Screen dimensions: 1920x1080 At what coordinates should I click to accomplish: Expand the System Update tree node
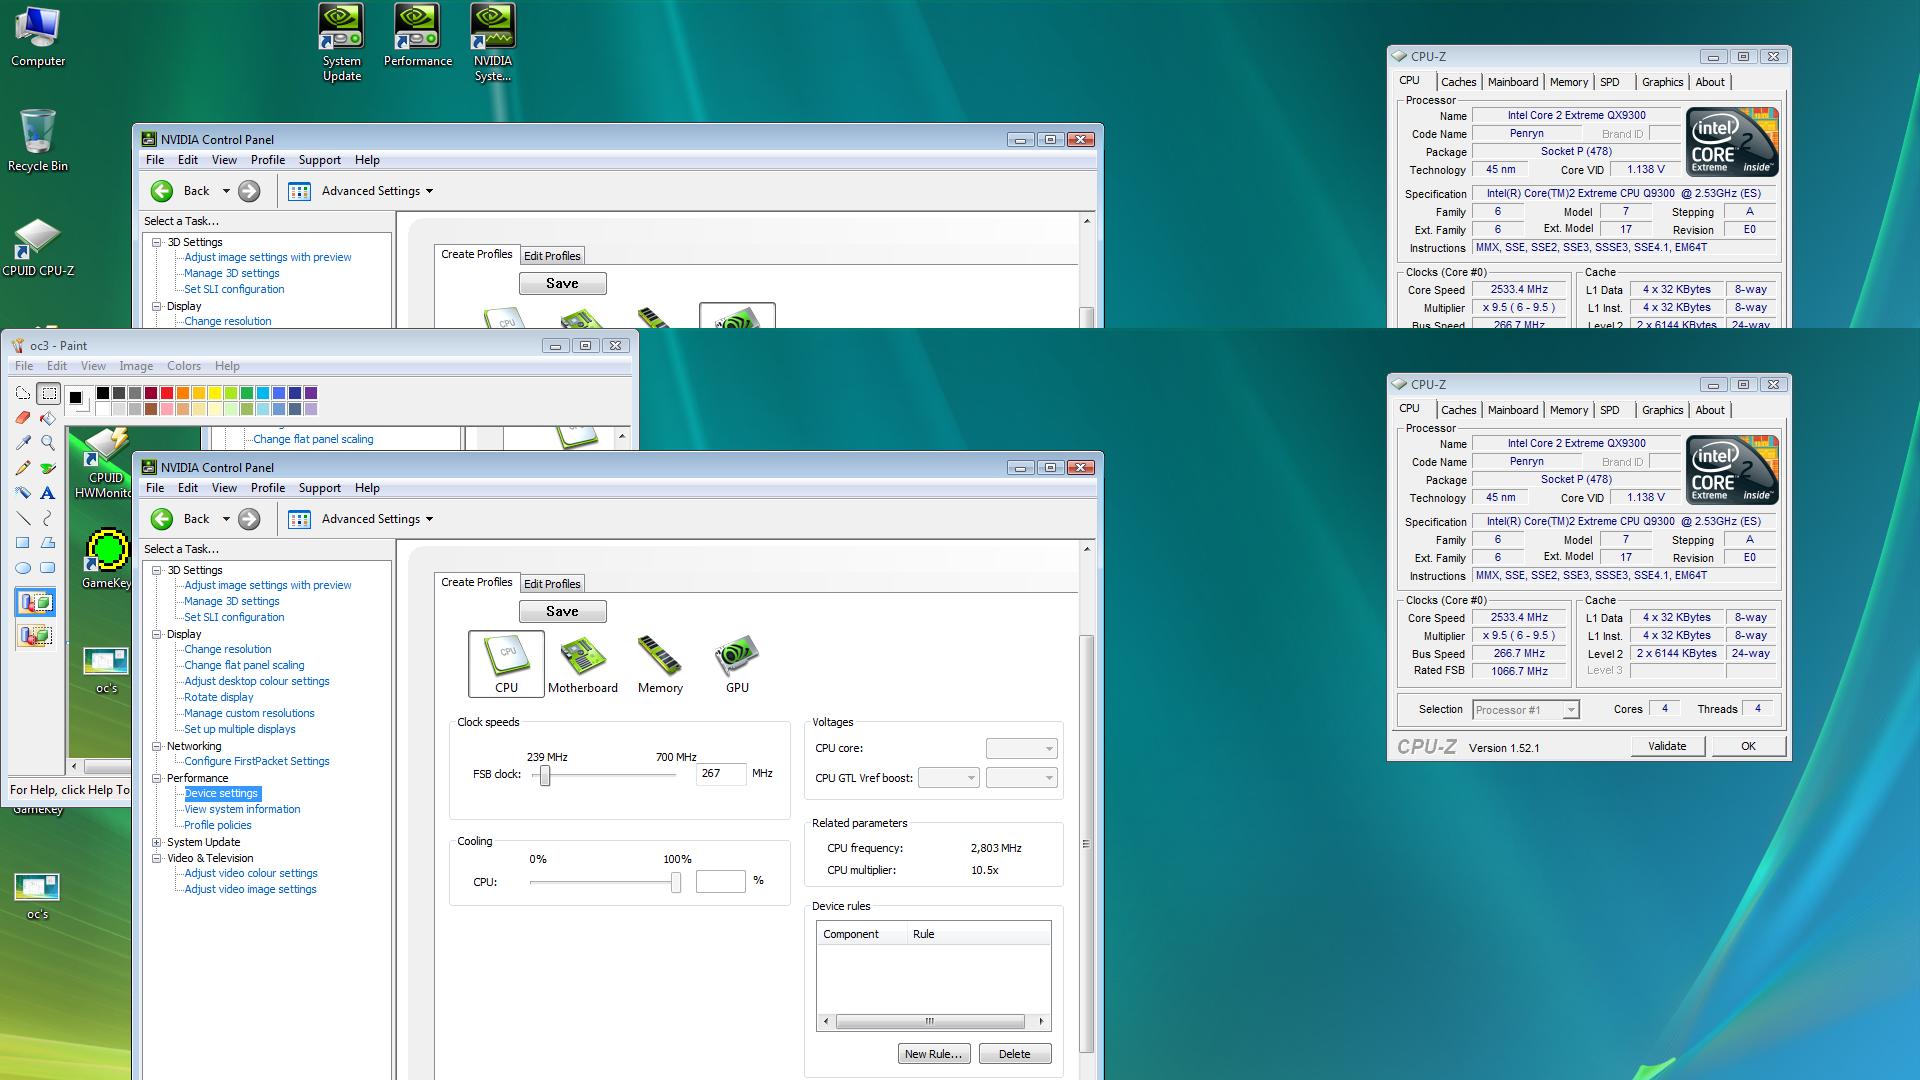pos(157,842)
